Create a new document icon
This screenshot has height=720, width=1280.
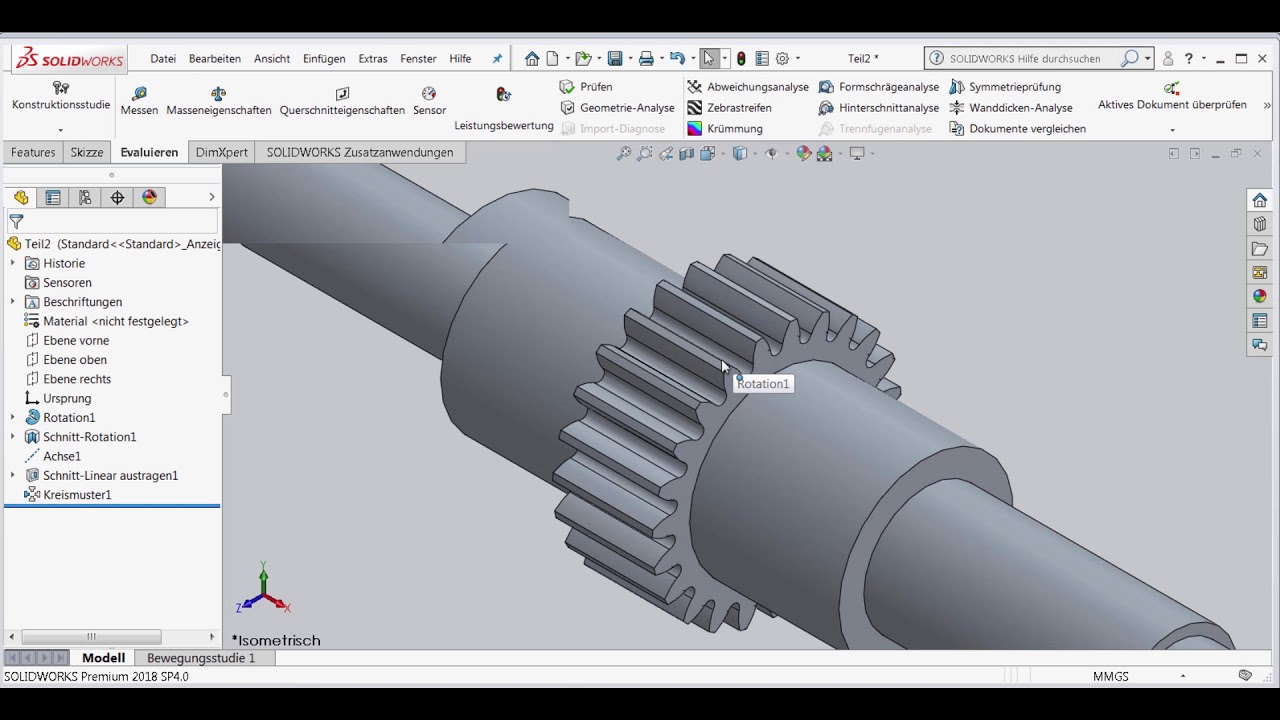click(552, 59)
